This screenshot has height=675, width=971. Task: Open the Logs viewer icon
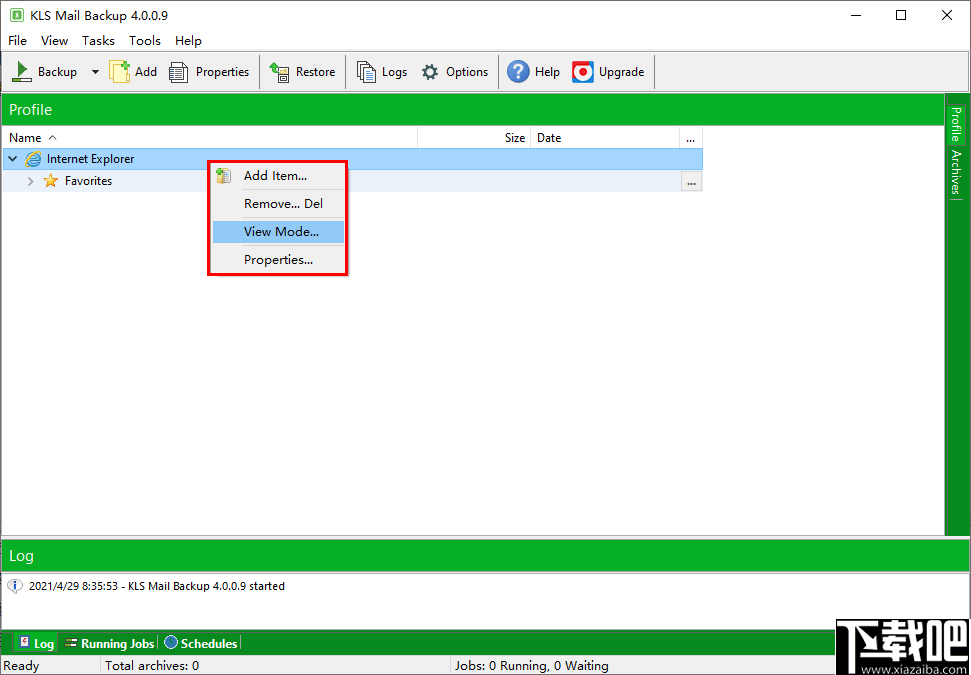363,71
